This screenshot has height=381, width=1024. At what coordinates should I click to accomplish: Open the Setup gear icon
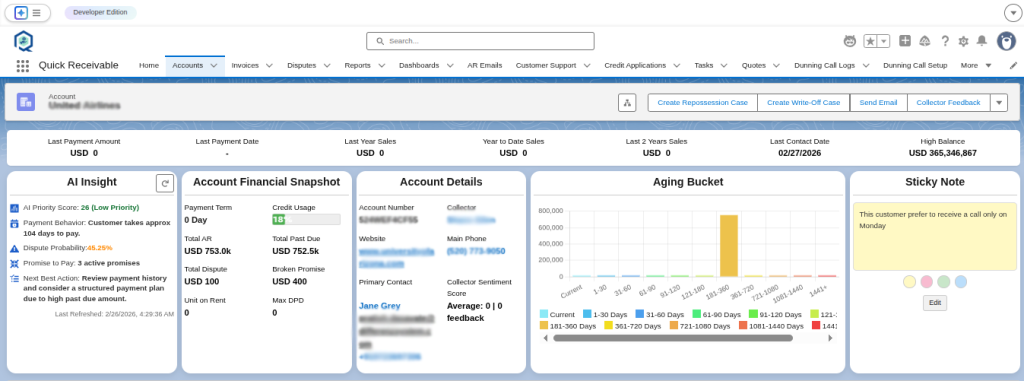(963, 41)
